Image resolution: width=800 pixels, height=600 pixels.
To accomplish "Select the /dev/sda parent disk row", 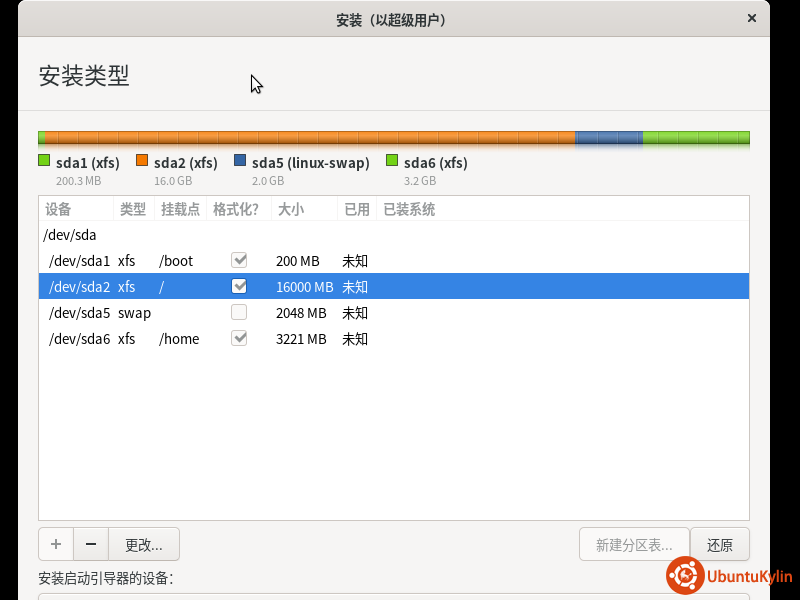I will pos(70,235).
